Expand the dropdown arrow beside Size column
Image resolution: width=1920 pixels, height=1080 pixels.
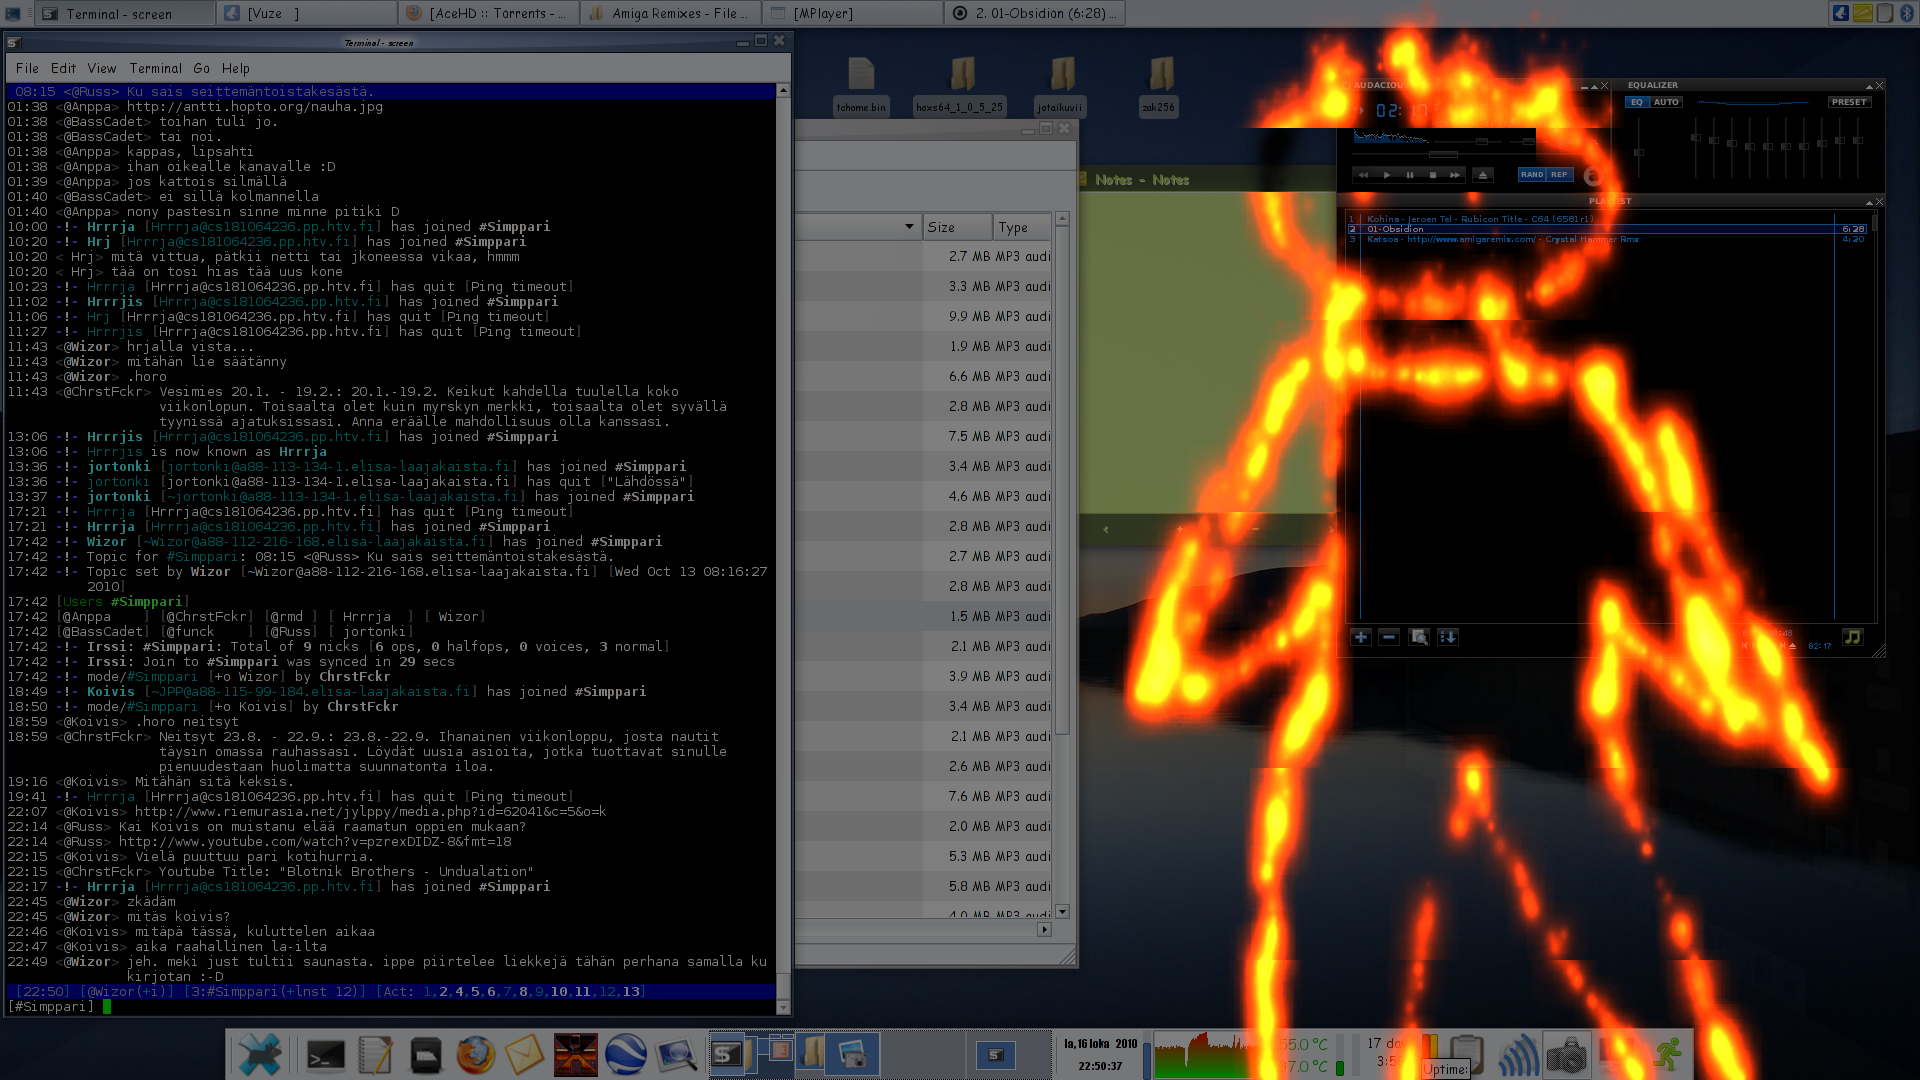pyautogui.click(x=909, y=227)
